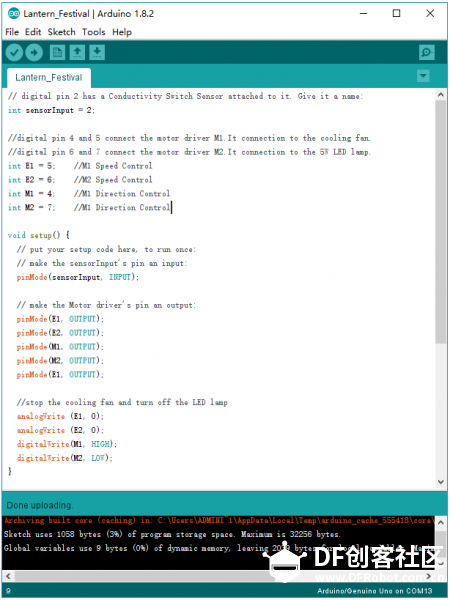Click the Open sketch up-arrow icon
This screenshot has width=450, height=600.
tap(77, 52)
